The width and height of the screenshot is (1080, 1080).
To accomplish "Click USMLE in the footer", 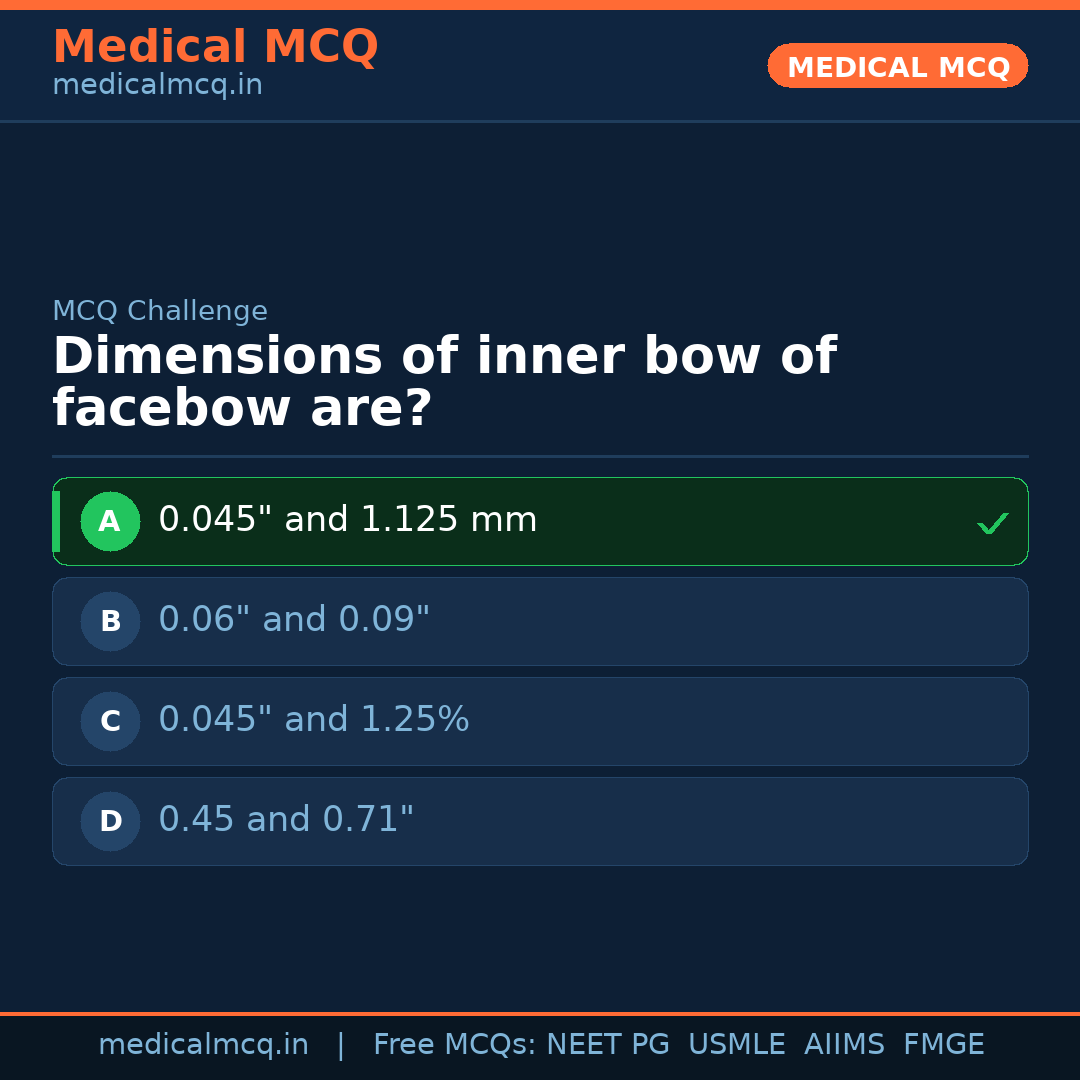I will 736,1045.
